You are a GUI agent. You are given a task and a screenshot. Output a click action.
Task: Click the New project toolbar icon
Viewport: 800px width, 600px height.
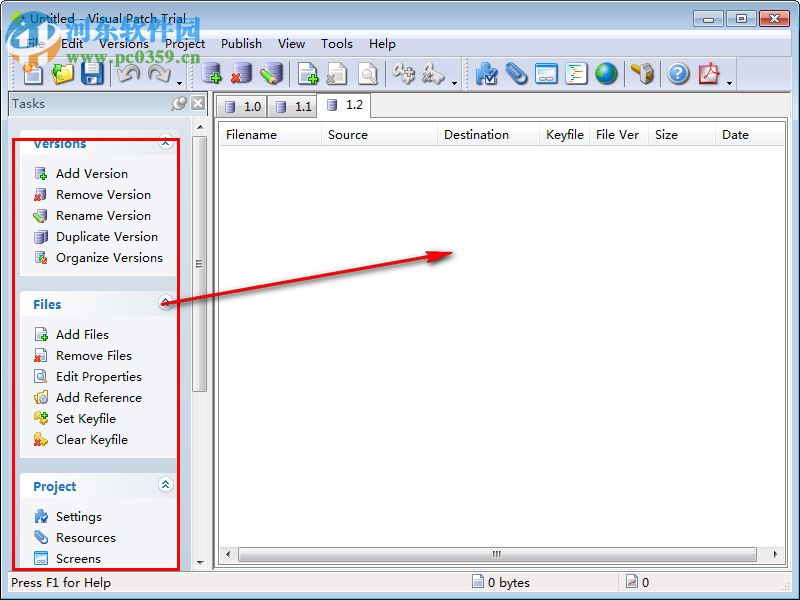(x=33, y=74)
